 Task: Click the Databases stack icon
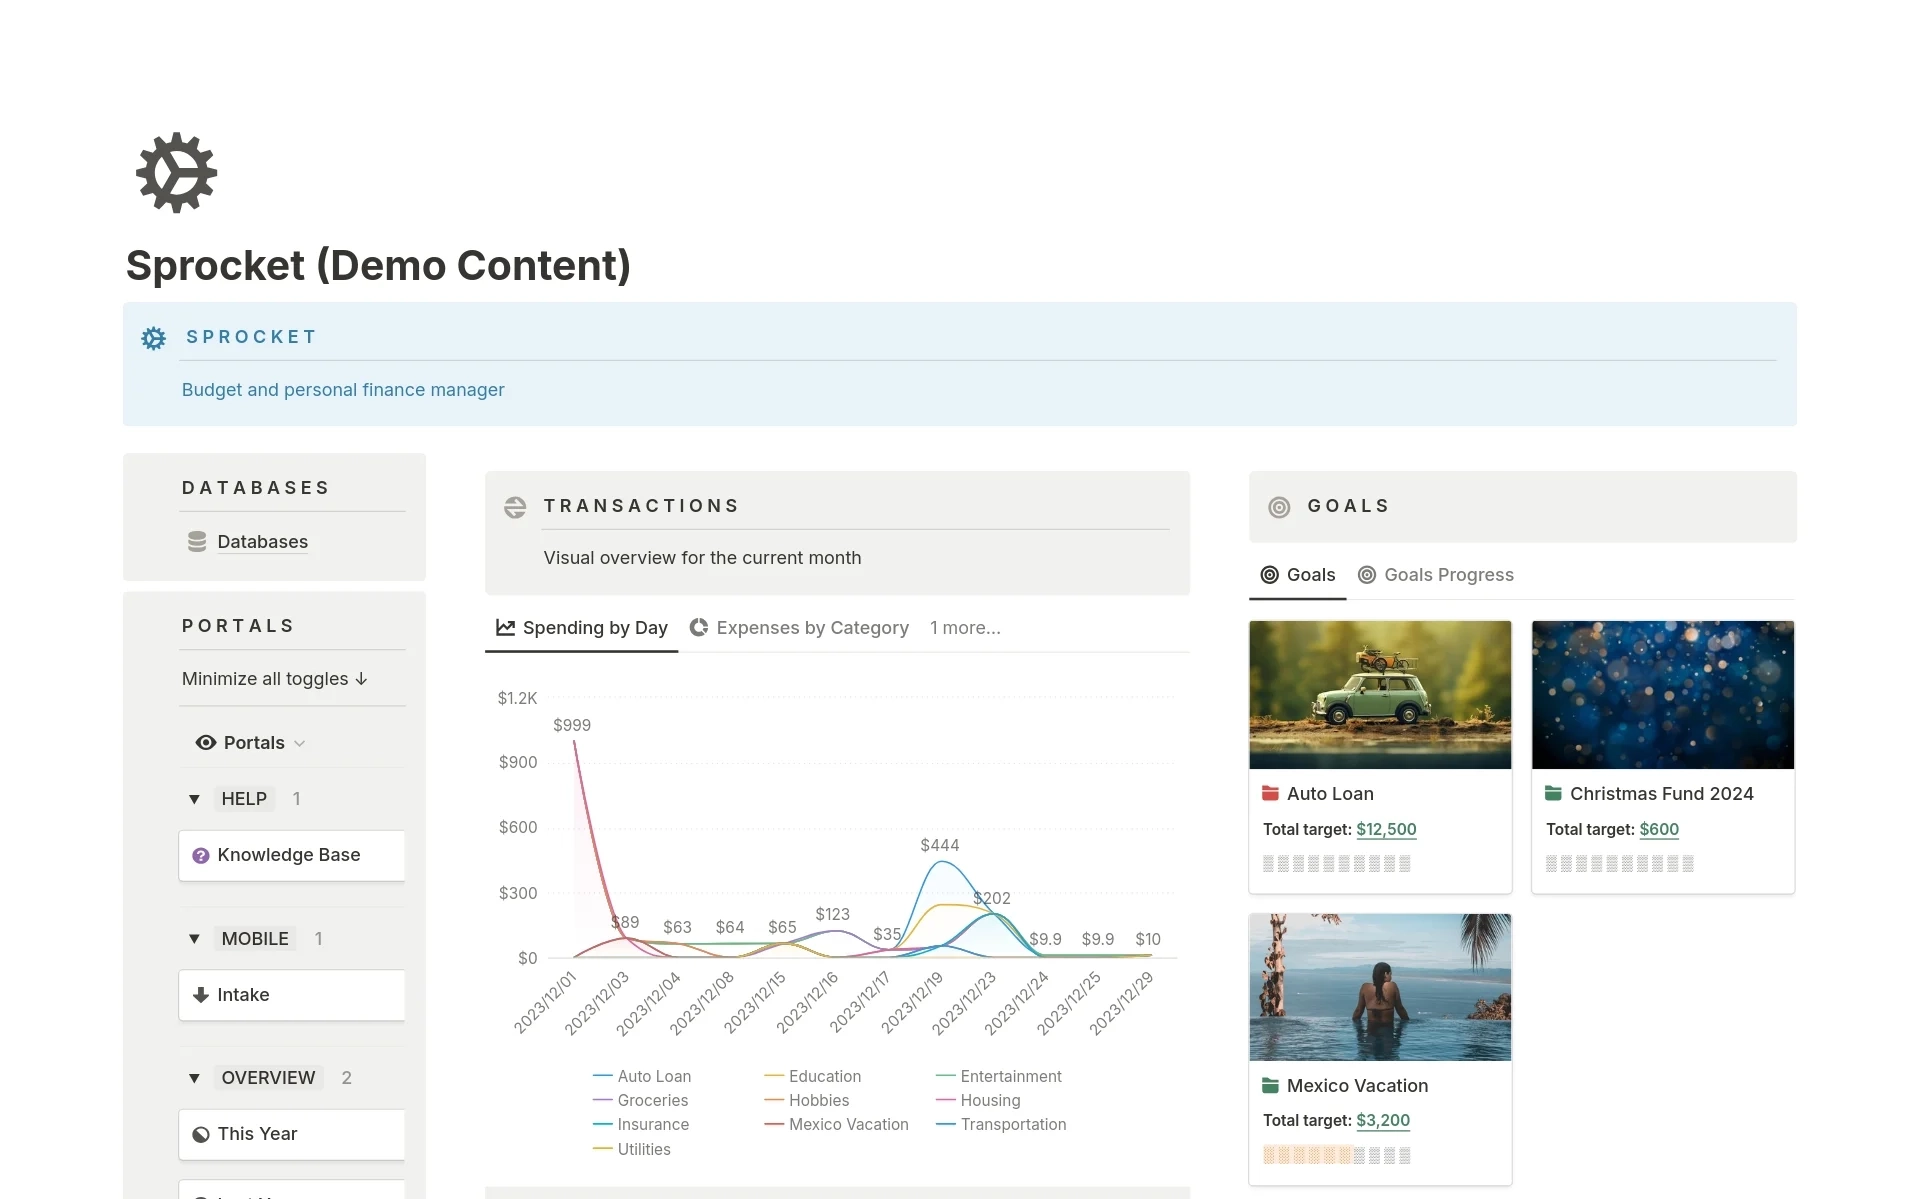tap(197, 542)
